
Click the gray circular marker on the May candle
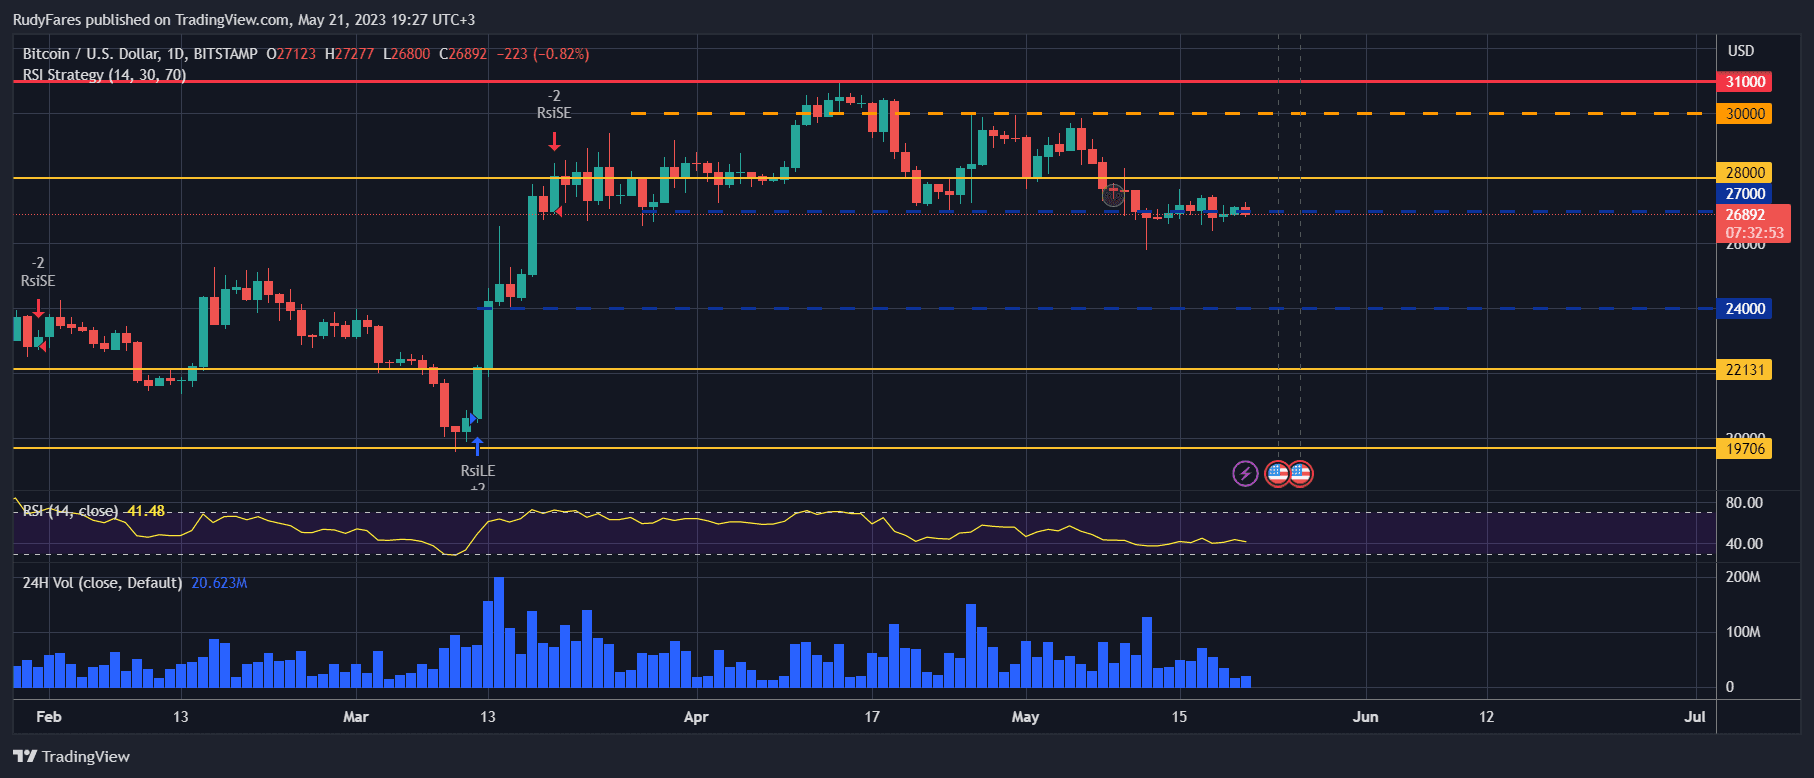point(1113,196)
